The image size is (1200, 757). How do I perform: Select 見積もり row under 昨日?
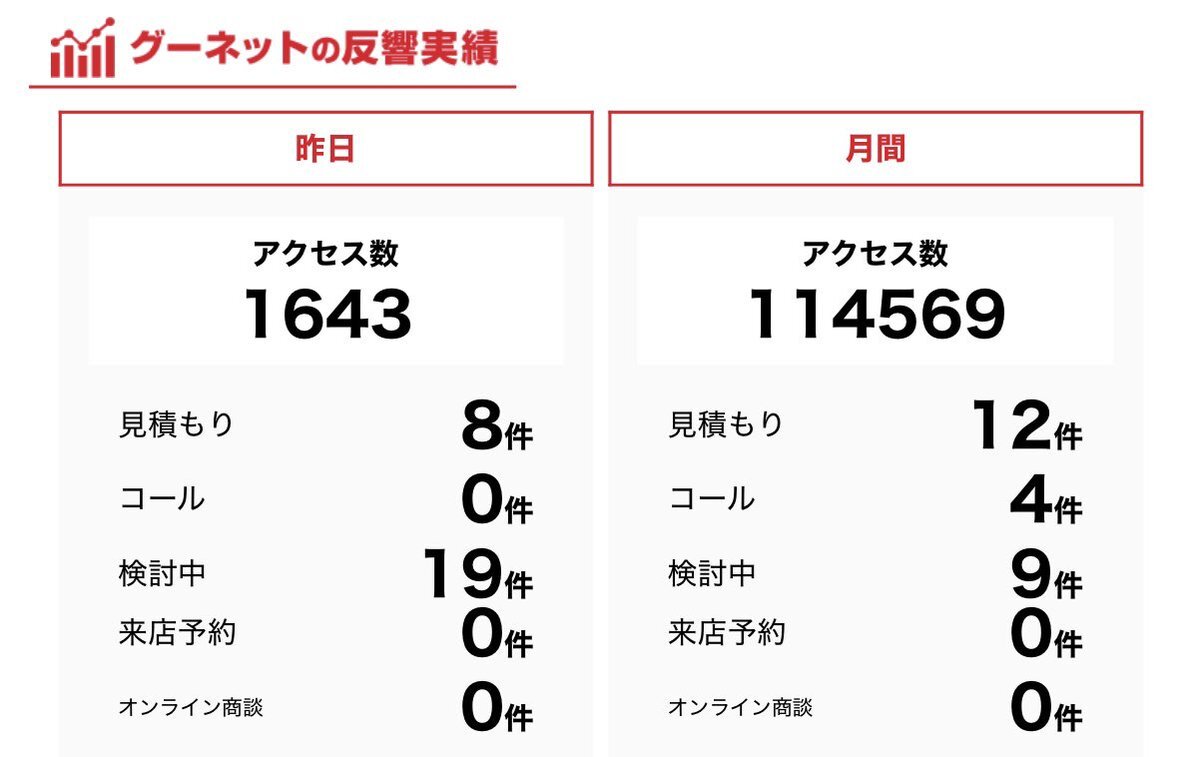326,424
